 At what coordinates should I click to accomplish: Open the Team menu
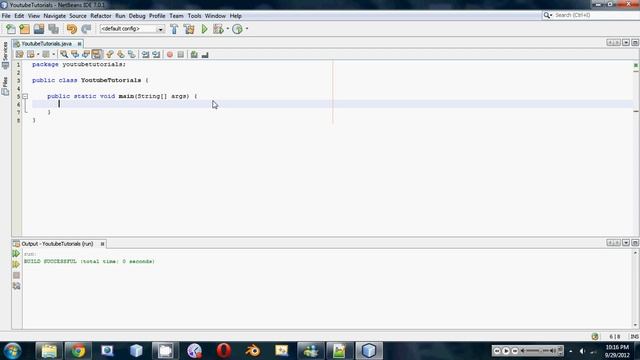(x=176, y=16)
